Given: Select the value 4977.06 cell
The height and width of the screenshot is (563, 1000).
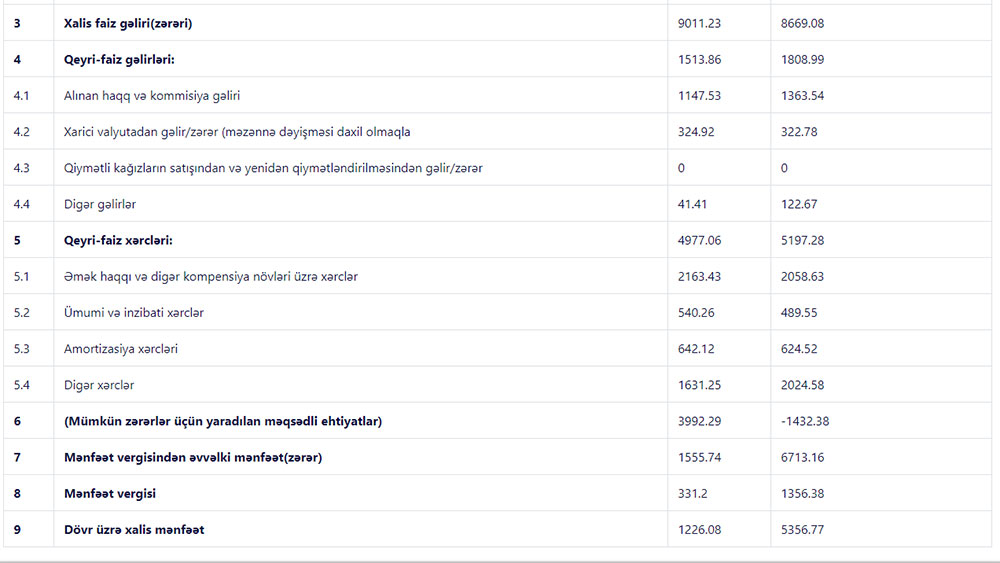Looking at the screenshot, I should (x=699, y=241).
